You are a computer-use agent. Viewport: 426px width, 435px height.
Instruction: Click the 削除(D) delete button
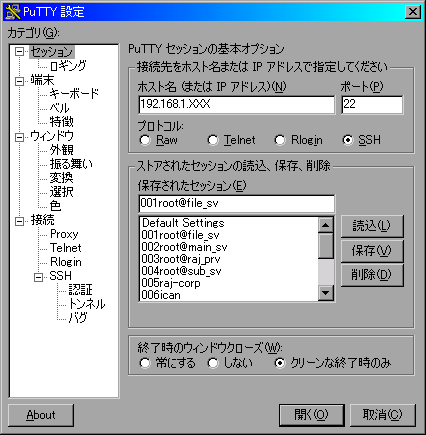click(372, 275)
